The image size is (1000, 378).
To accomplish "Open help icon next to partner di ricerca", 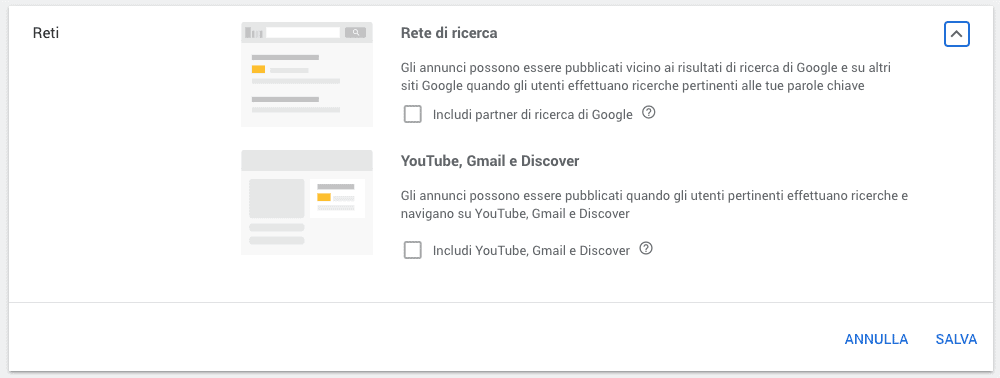I will [x=649, y=113].
